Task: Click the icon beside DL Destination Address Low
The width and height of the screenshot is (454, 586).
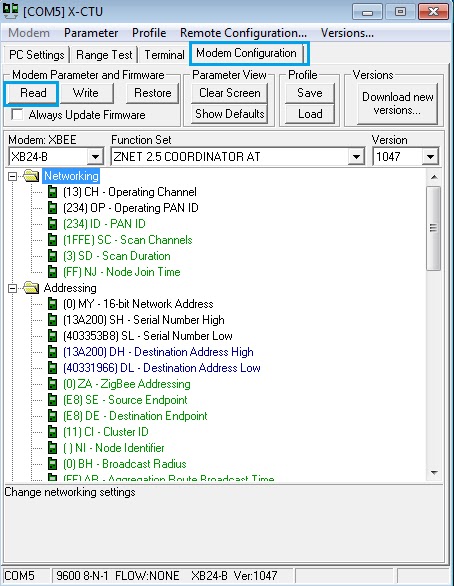Action: [x=53, y=368]
